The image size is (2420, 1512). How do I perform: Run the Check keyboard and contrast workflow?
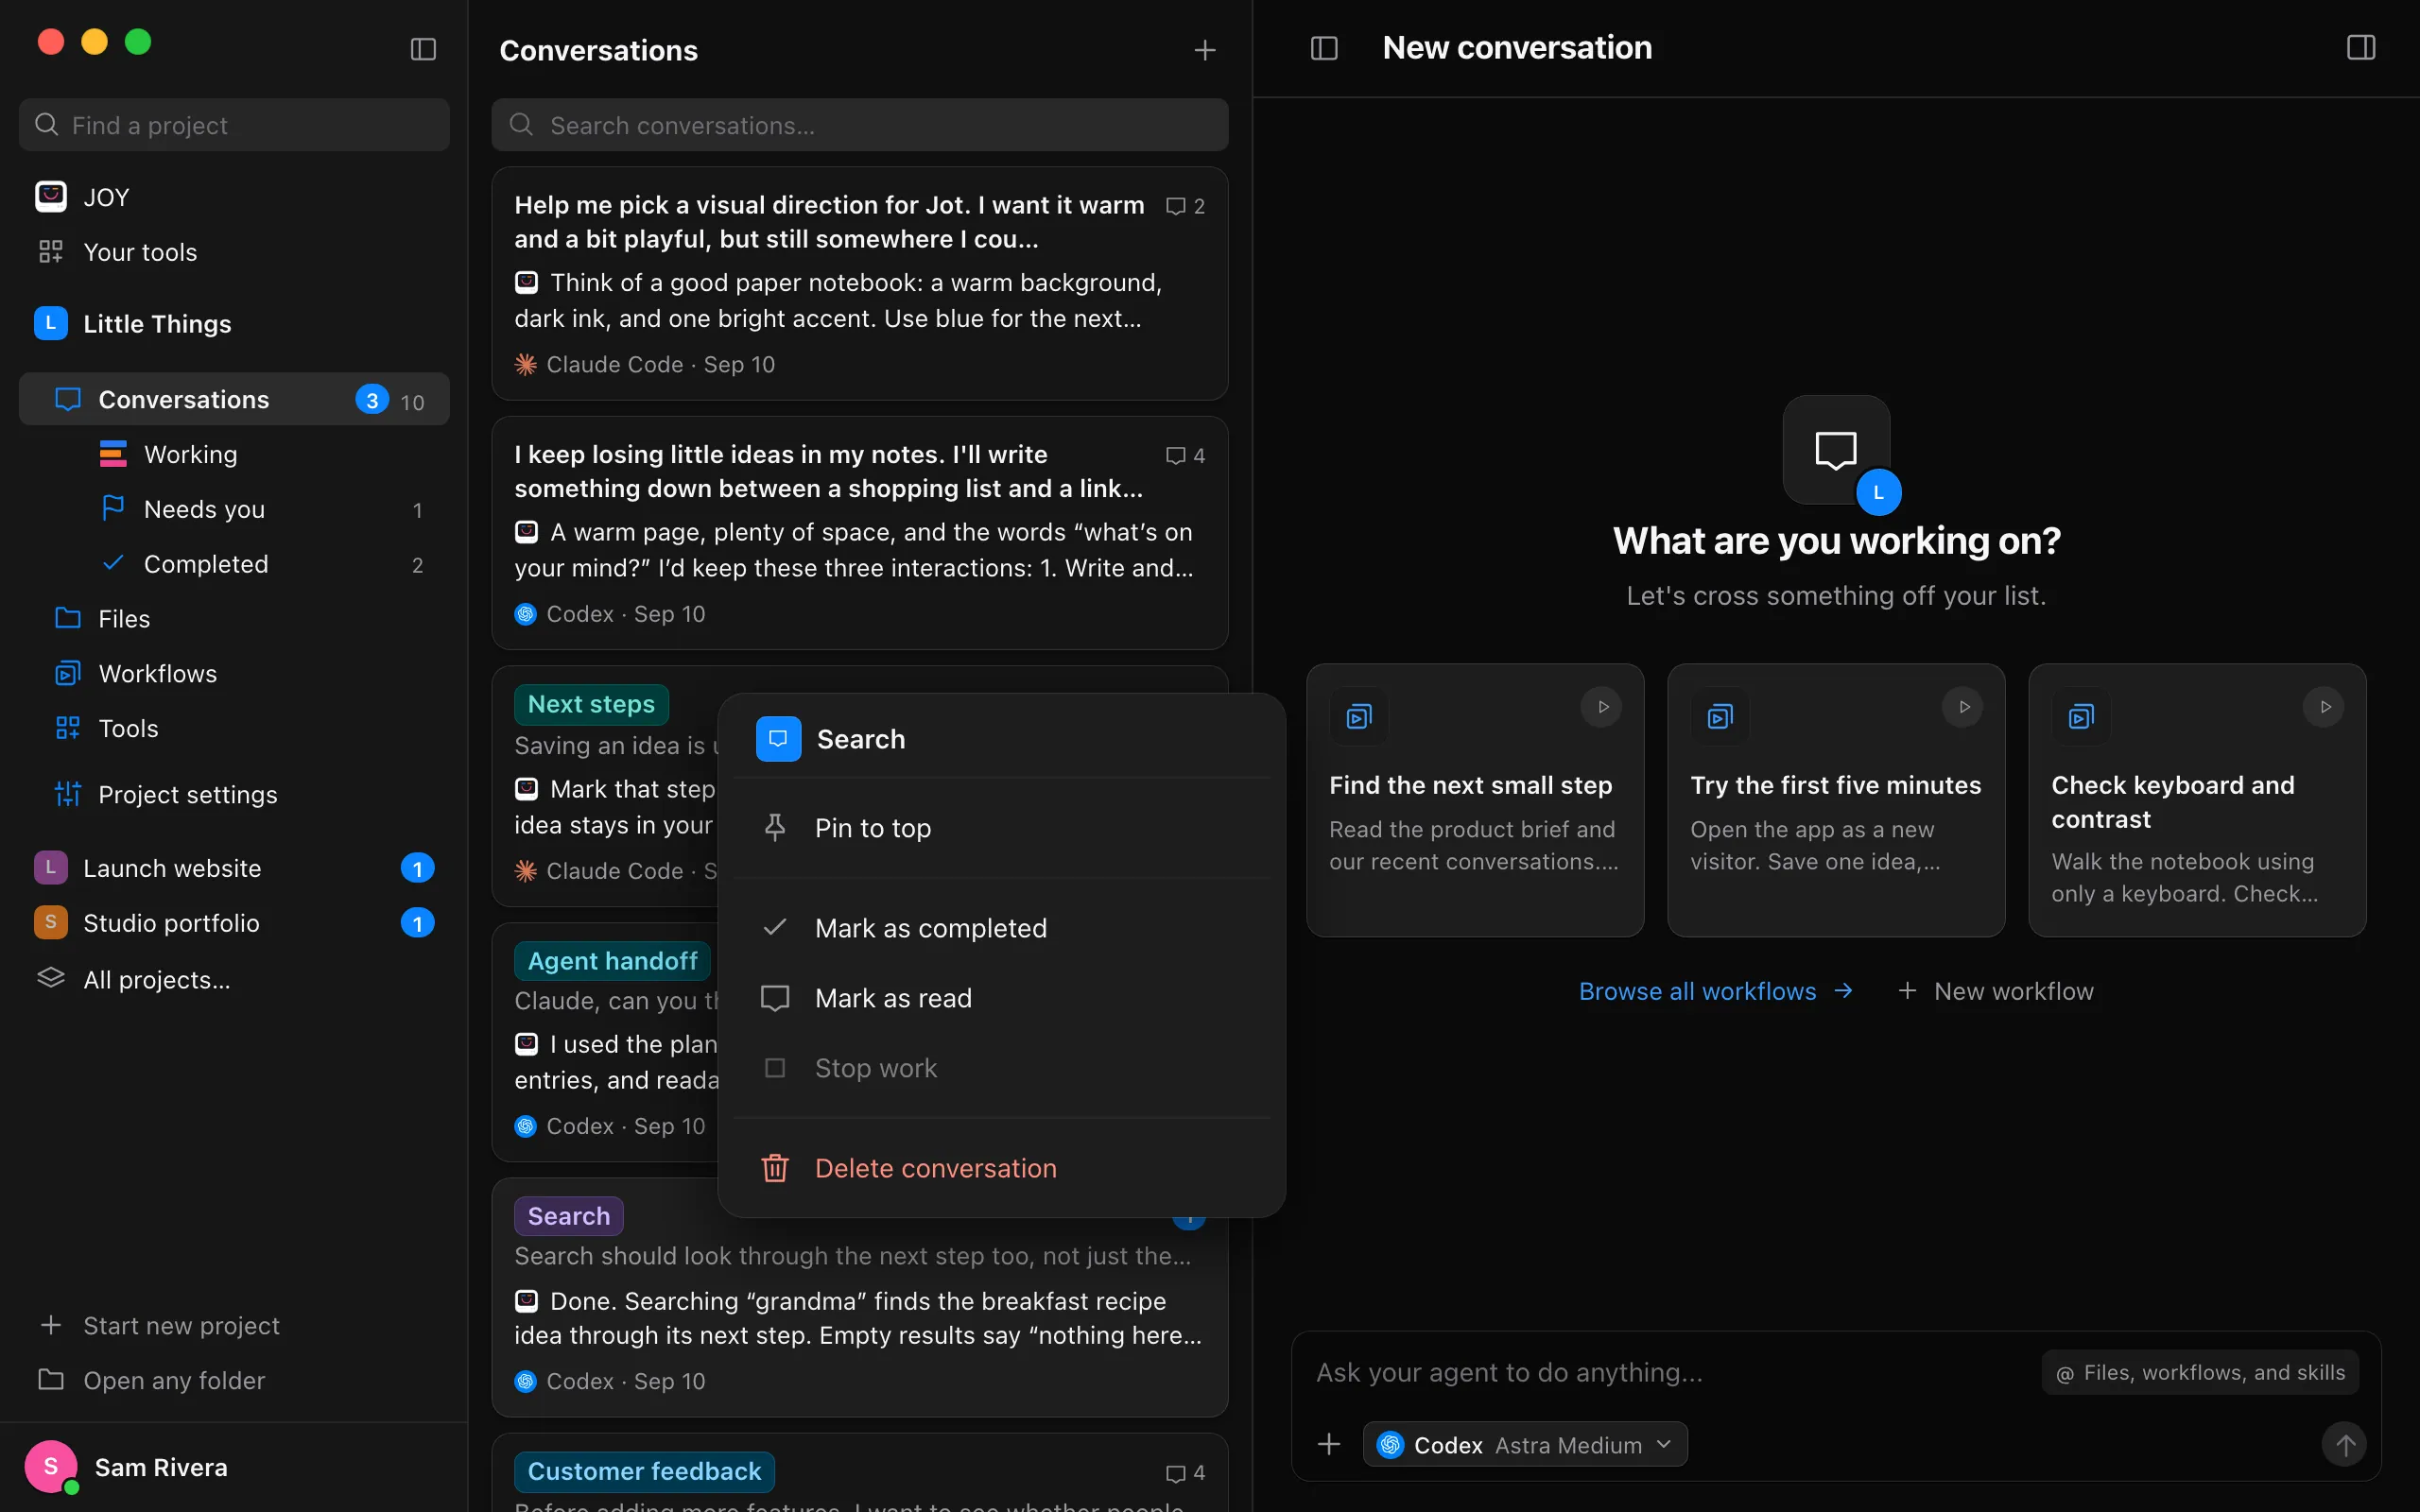pyautogui.click(x=2324, y=707)
